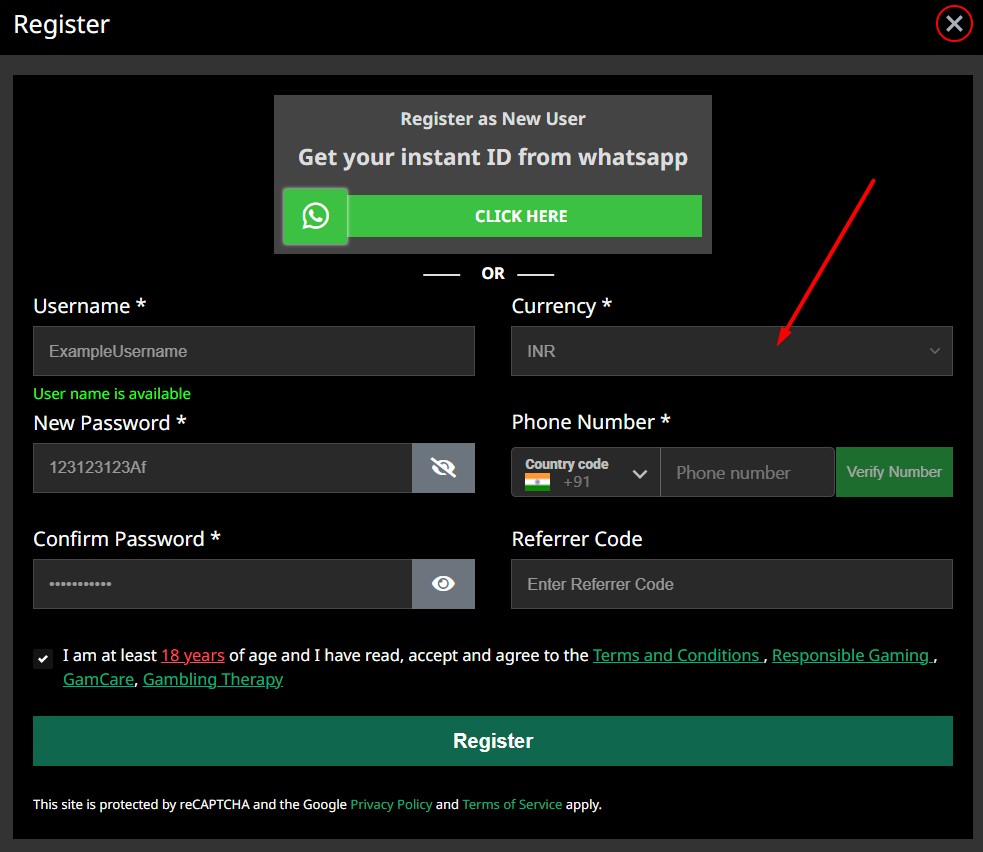Viewport: 983px width, 852px height.
Task: Focus the Confirm Password field
Action: (x=223, y=584)
